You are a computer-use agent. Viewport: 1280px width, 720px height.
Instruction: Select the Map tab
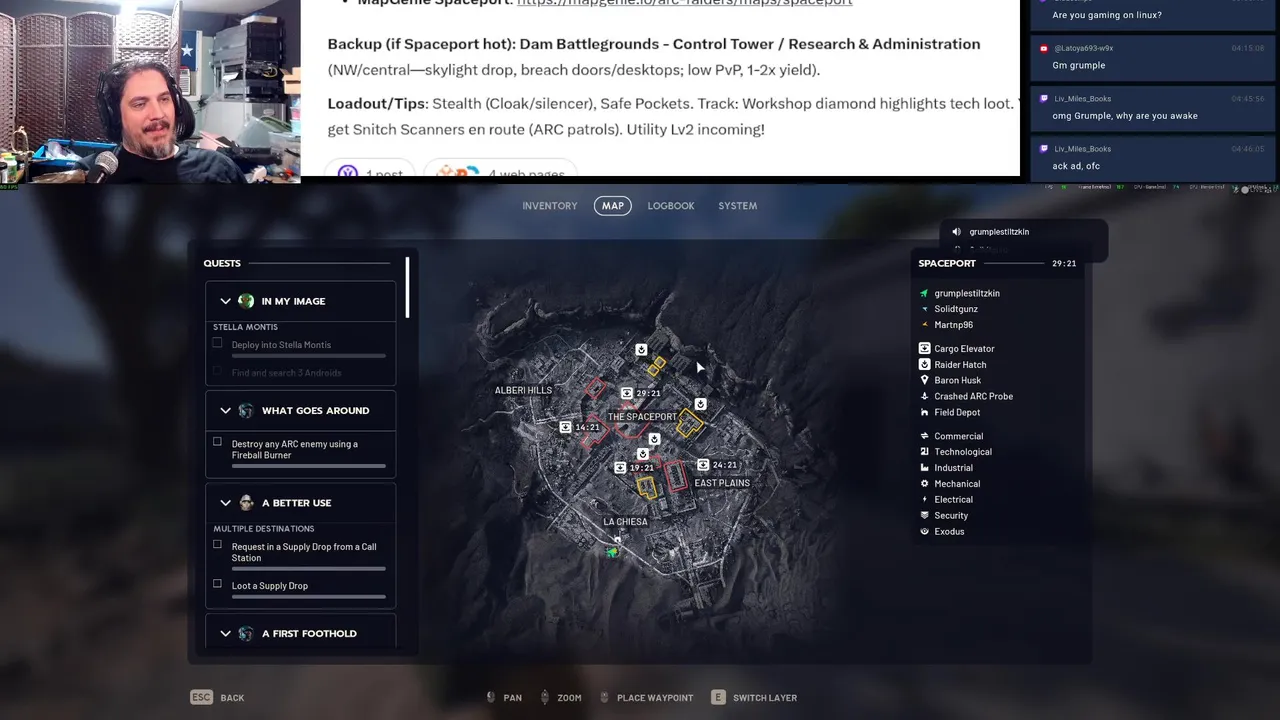click(x=613, y=206)
